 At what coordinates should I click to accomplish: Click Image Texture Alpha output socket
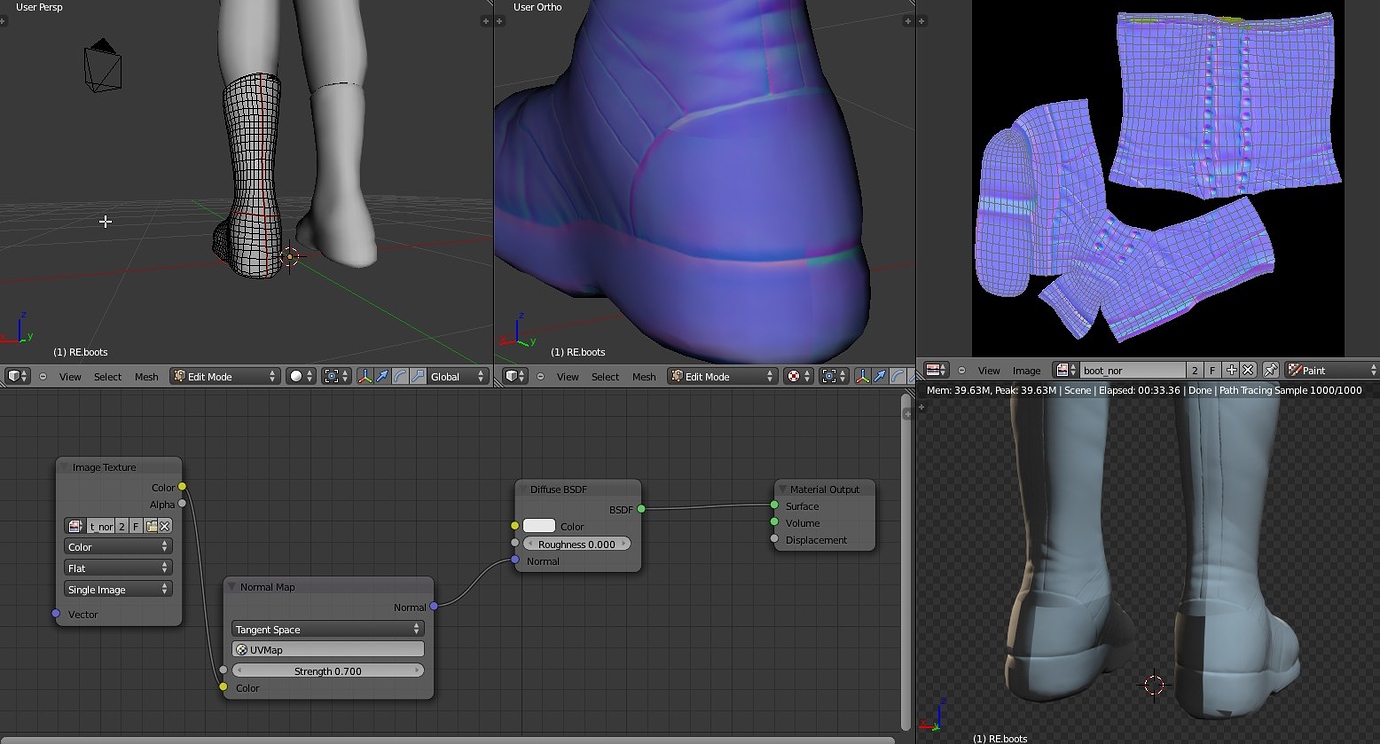point(182,504)
